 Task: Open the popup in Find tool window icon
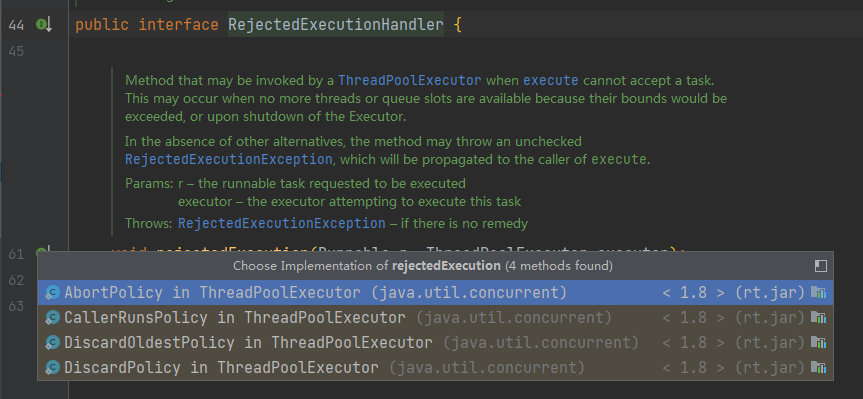coord(820,266)
